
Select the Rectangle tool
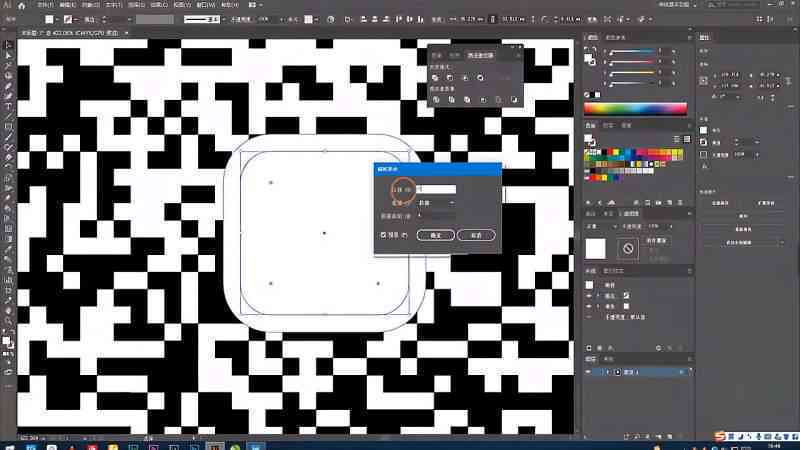[8, 127]
